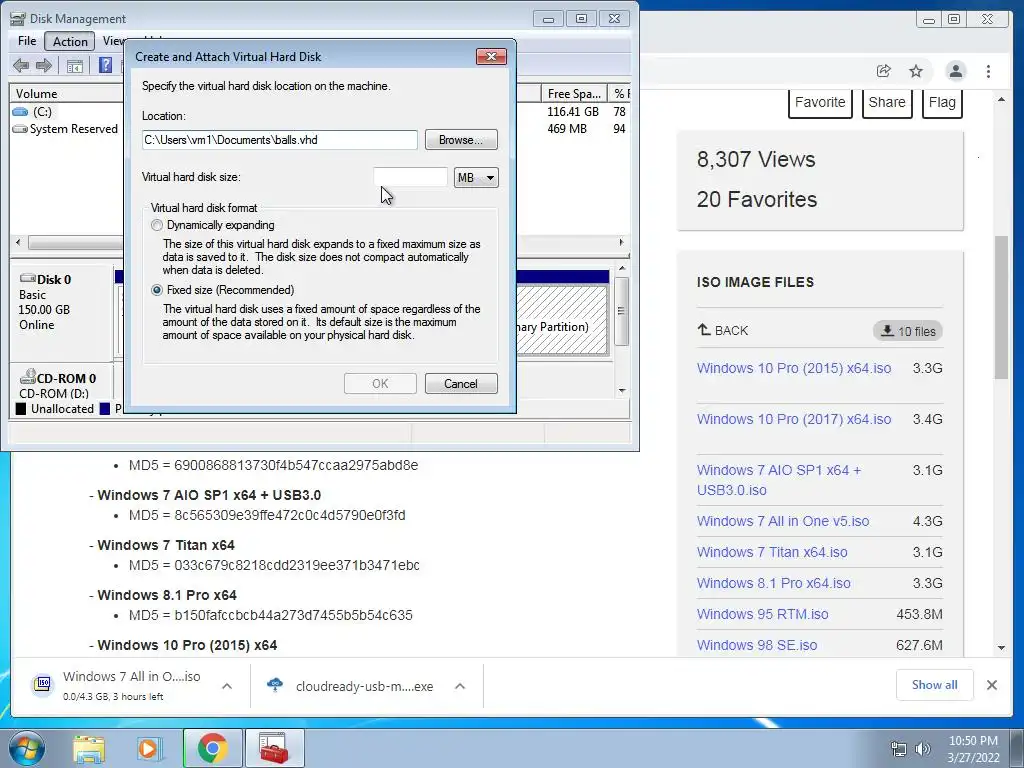Click the Favorite button on the webpage
1024x768 pixels.
pos(820,103)
